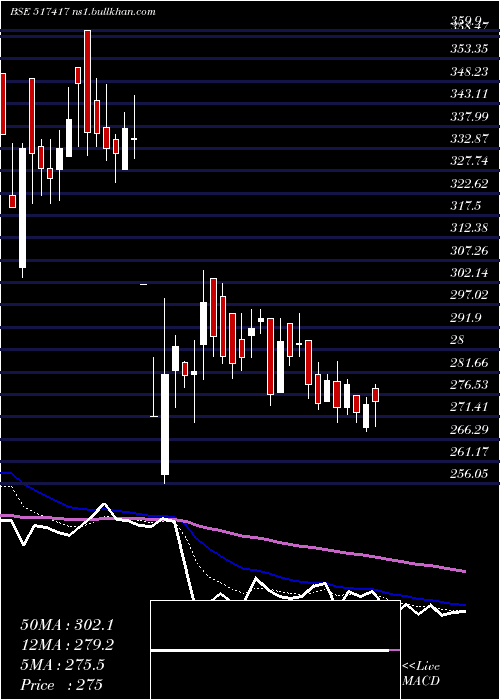Click the 343.11 price axis label
500x700 pixels.
click(x=468, y=94)
